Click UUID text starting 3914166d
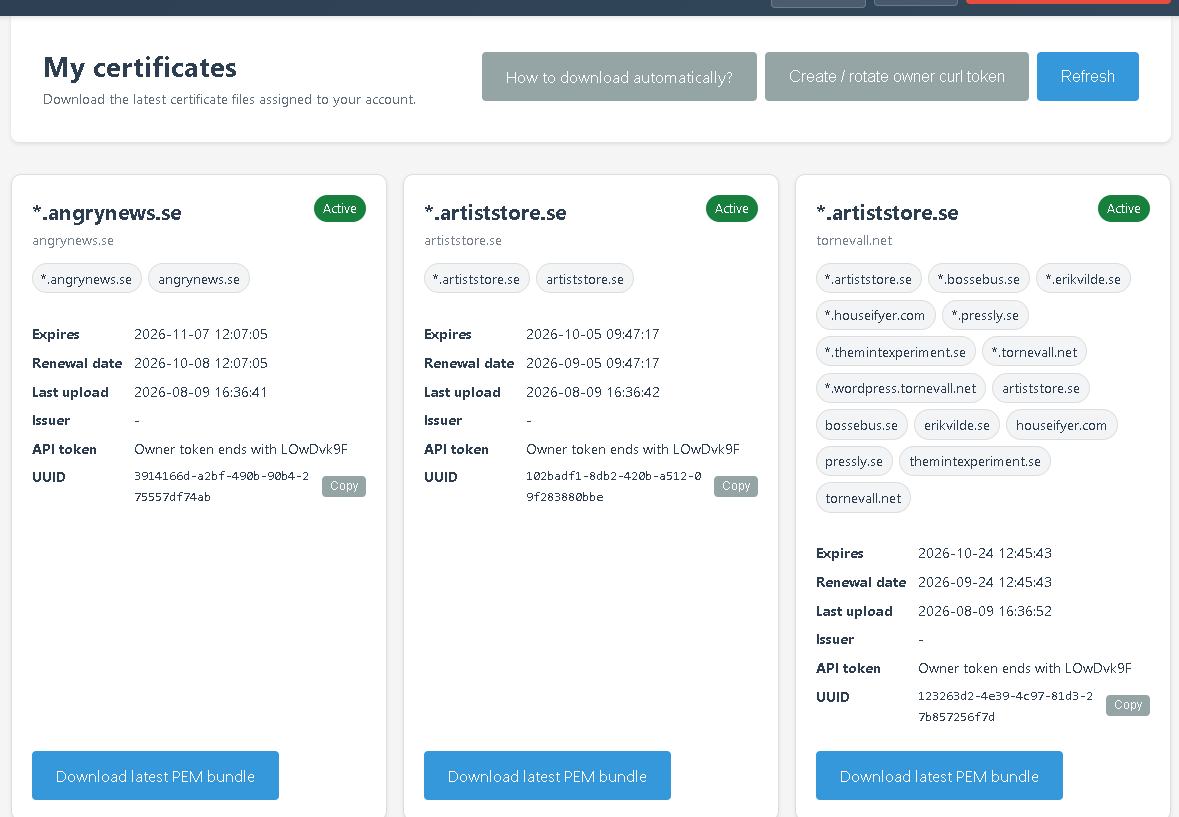This screenshot has width=1179, height=817. click(221, 486)
